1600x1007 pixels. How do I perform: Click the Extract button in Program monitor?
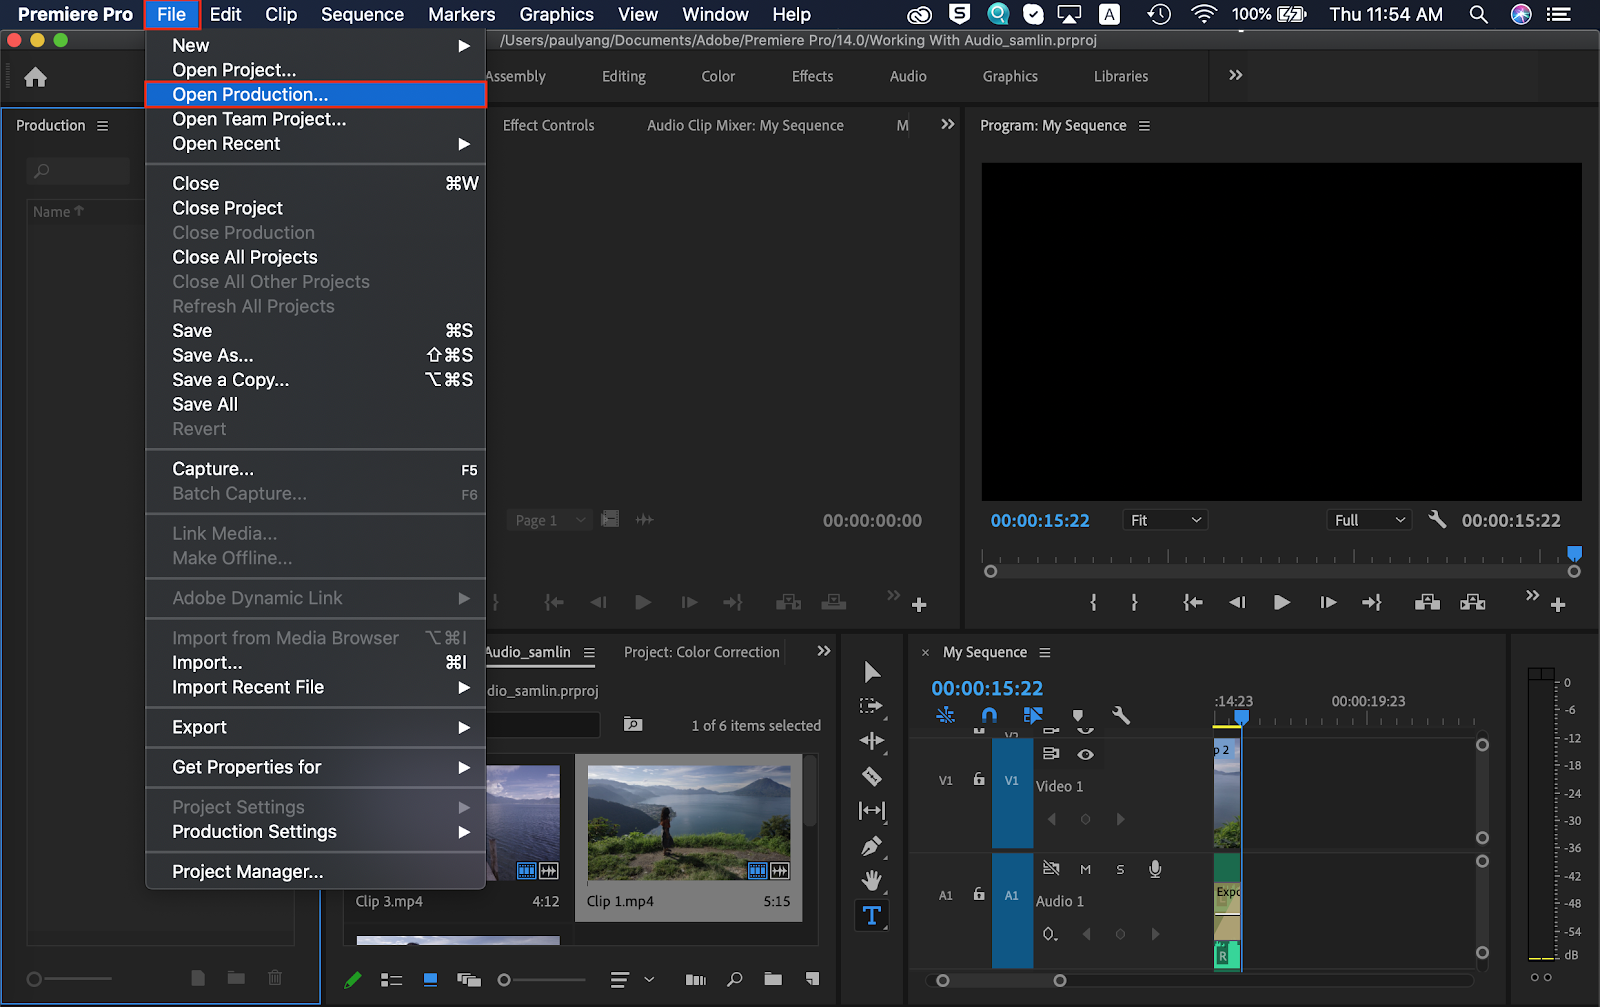pyautogui.click(x=1472, y=602)
